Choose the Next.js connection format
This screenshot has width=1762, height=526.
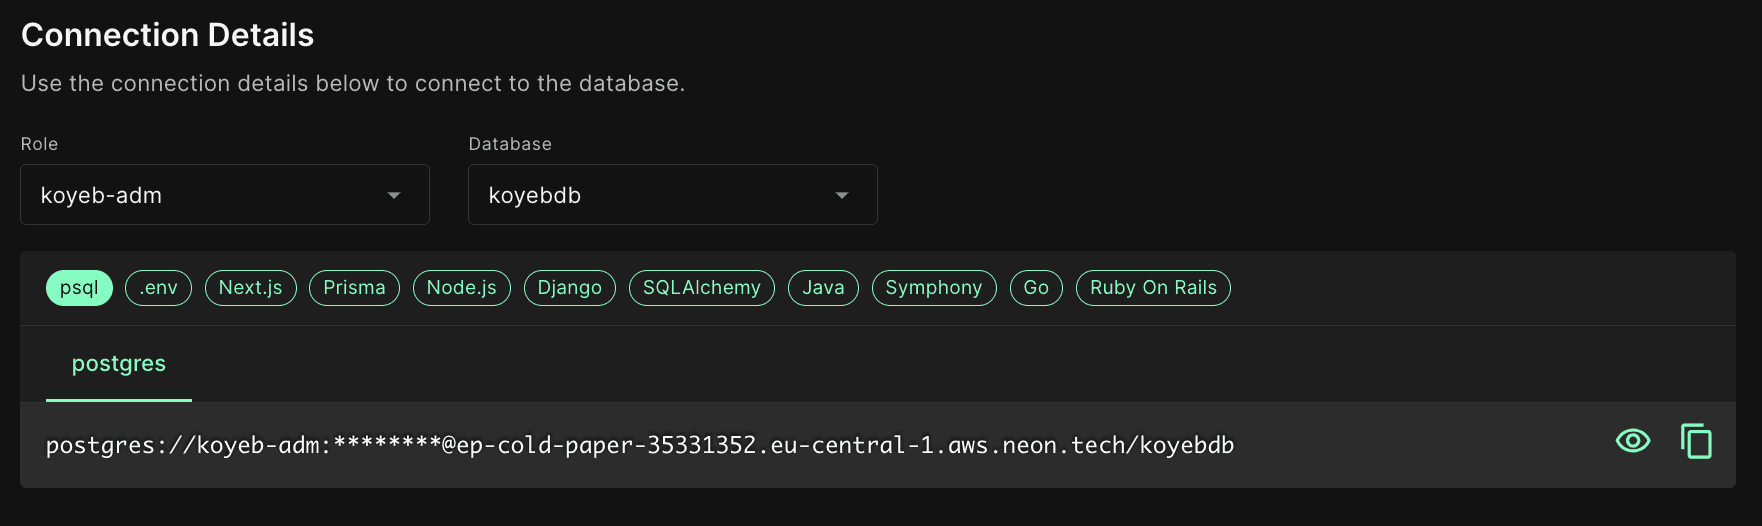(x=250, y=288)
